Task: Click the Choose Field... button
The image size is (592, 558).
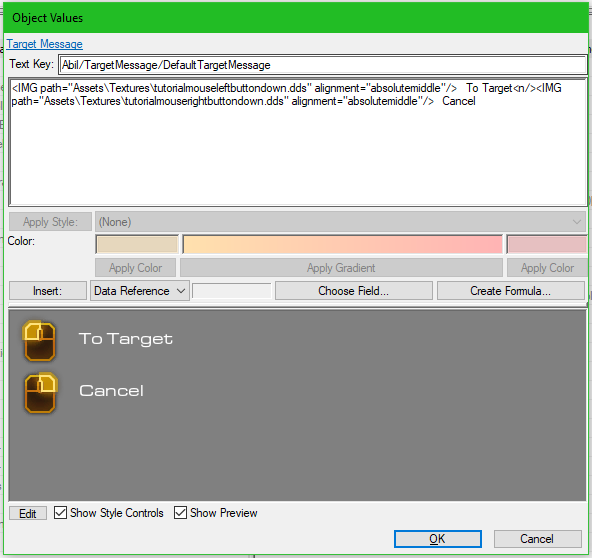Action: pyautogui.click(x=354, y=291)
